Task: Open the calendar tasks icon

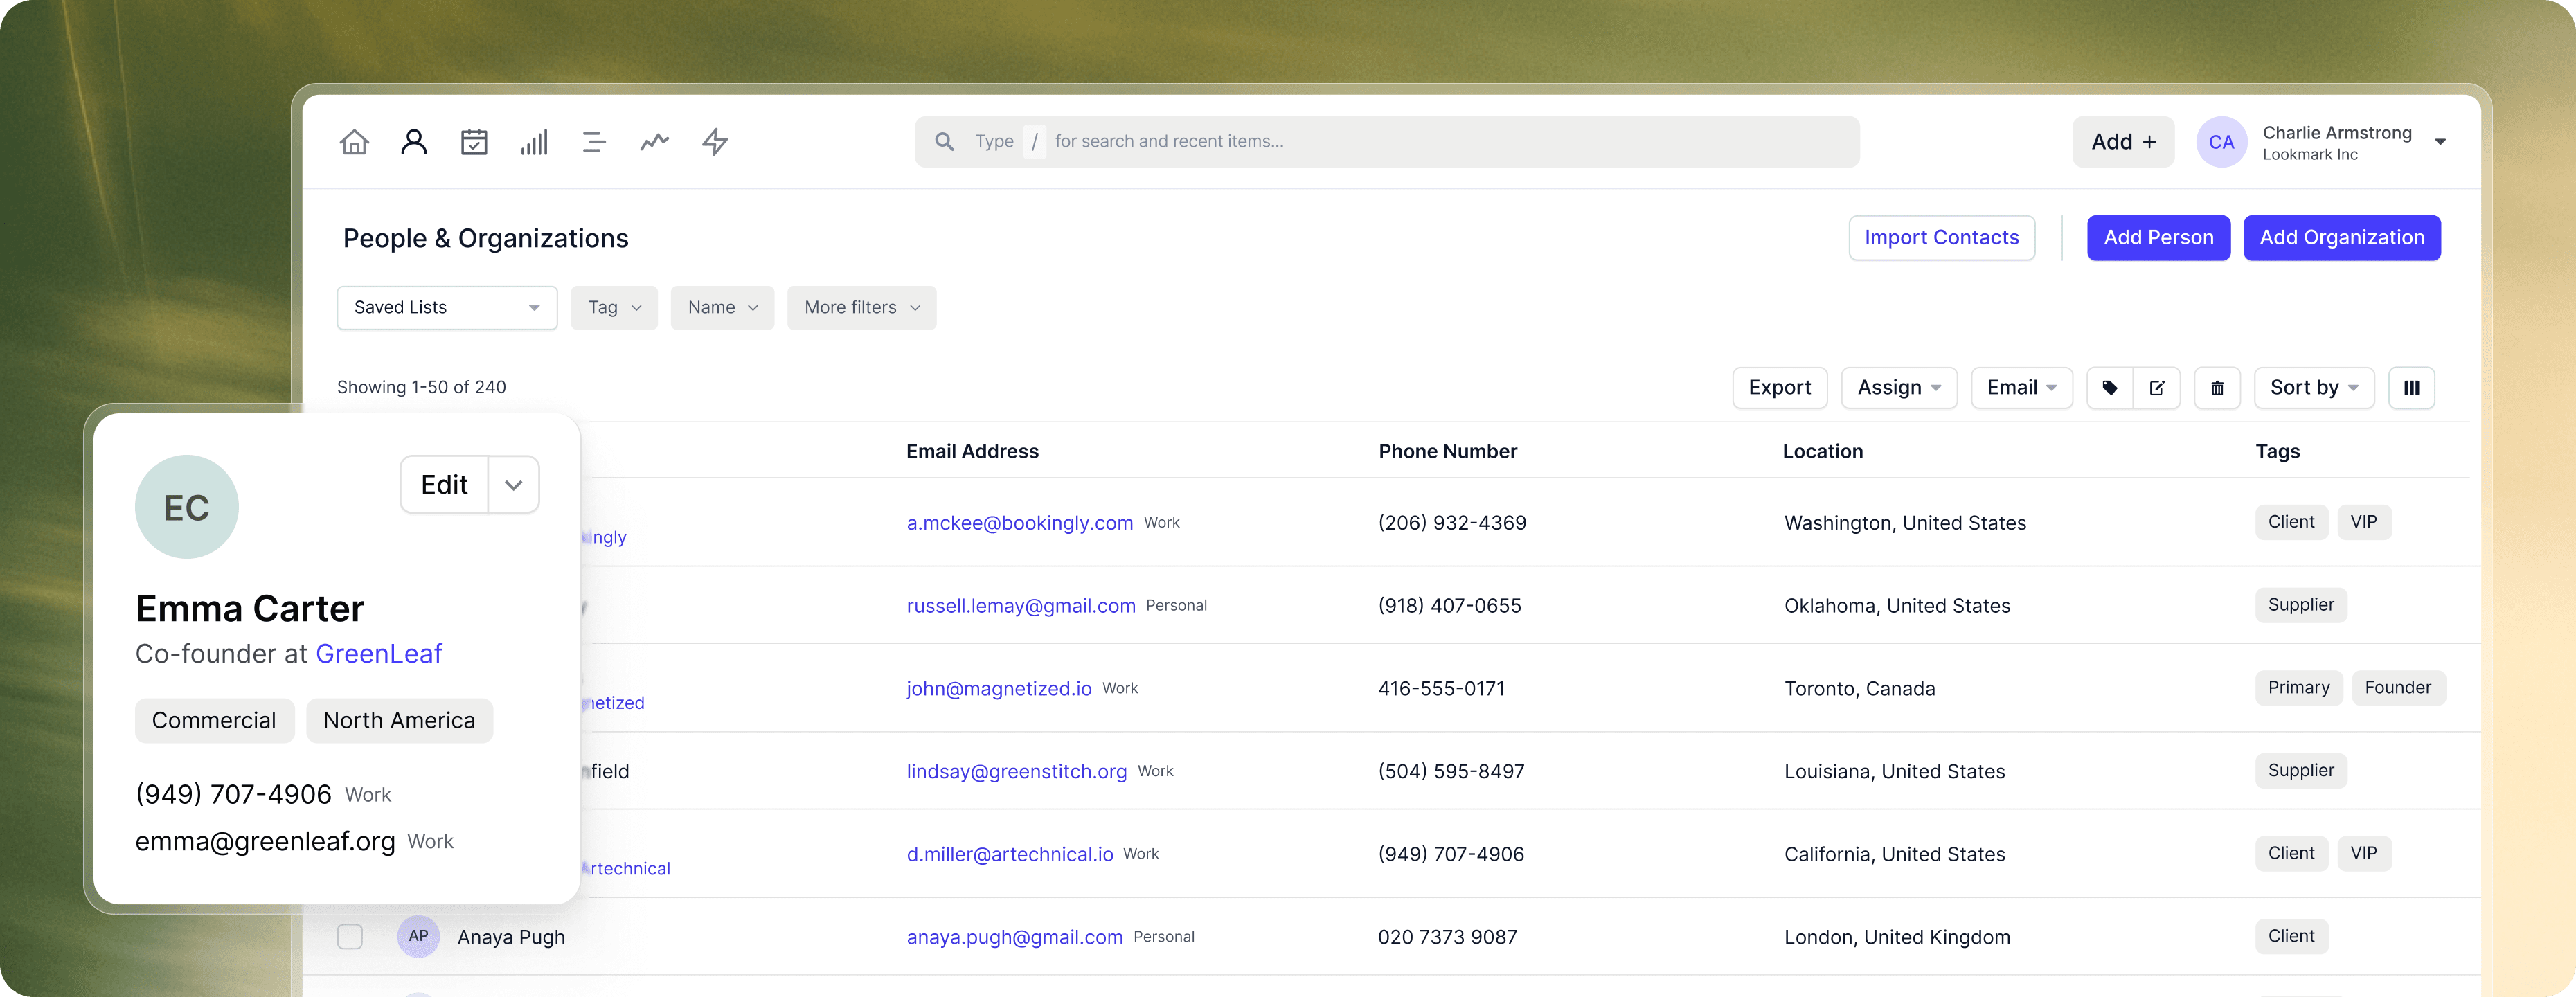Action: coord(474,142)
